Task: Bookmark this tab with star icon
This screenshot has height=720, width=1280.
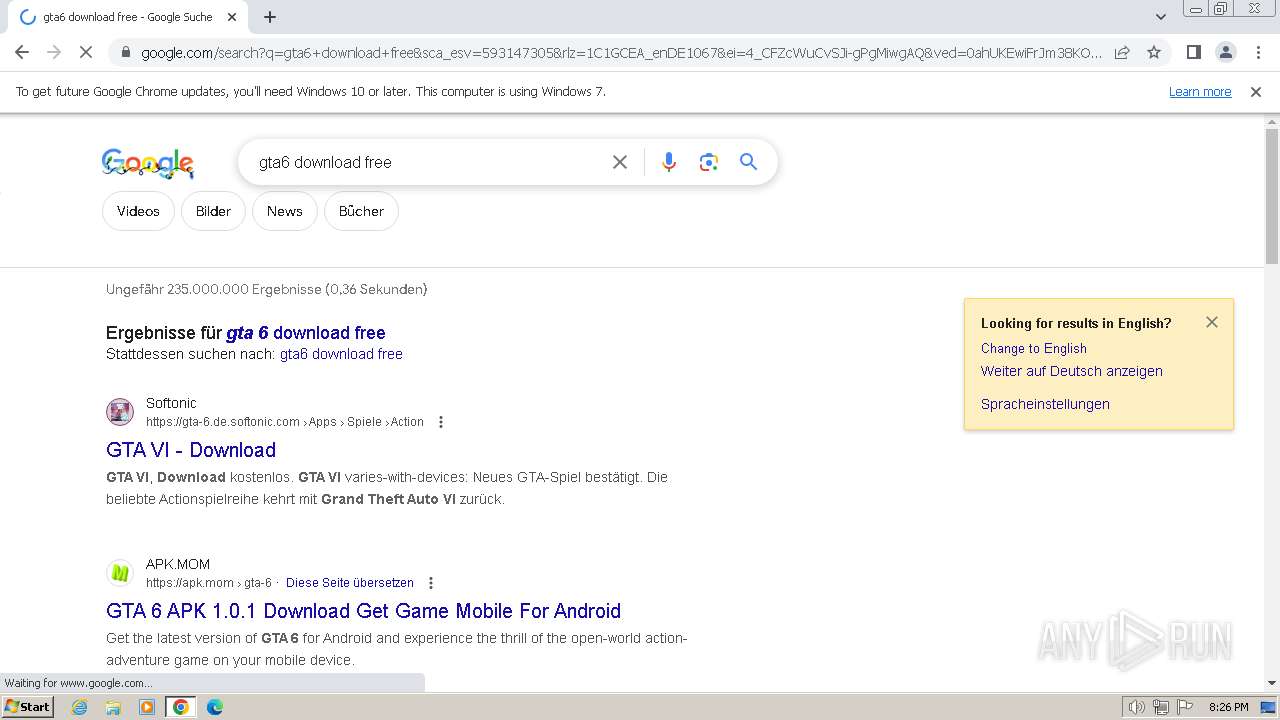Action: click(x=1154, y=52)
